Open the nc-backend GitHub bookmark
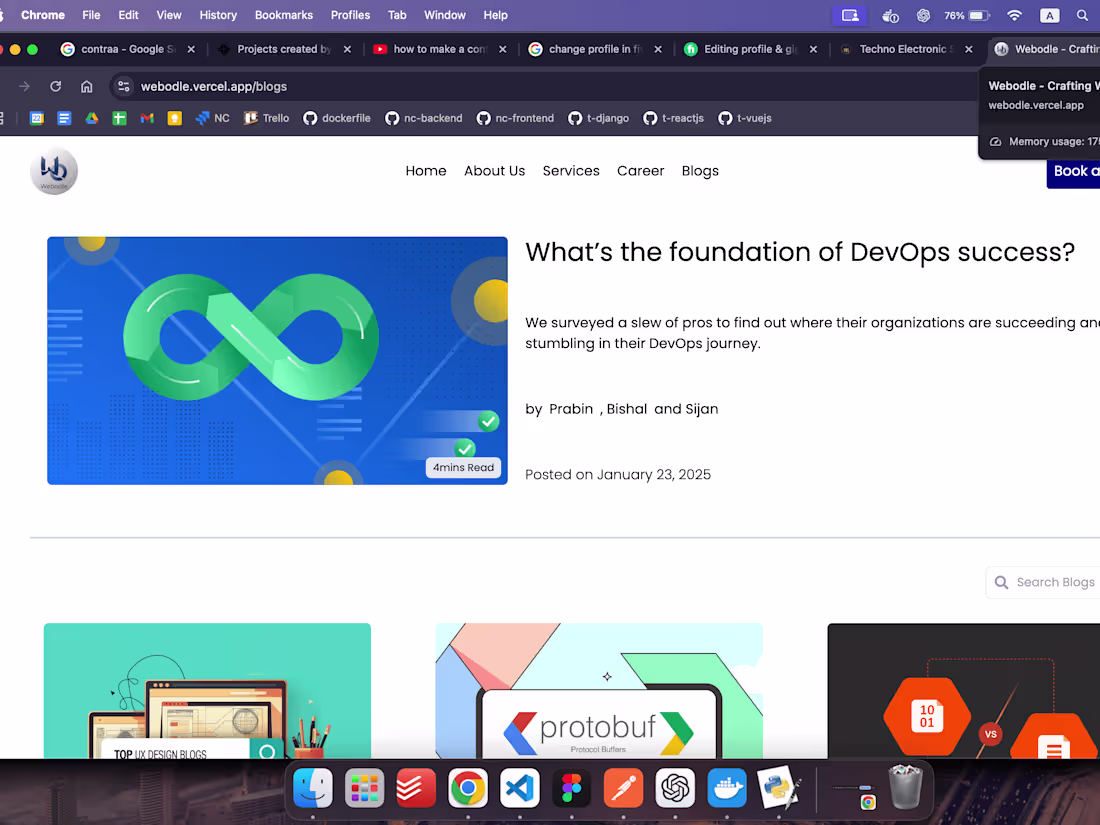 (x=424, y=118)
